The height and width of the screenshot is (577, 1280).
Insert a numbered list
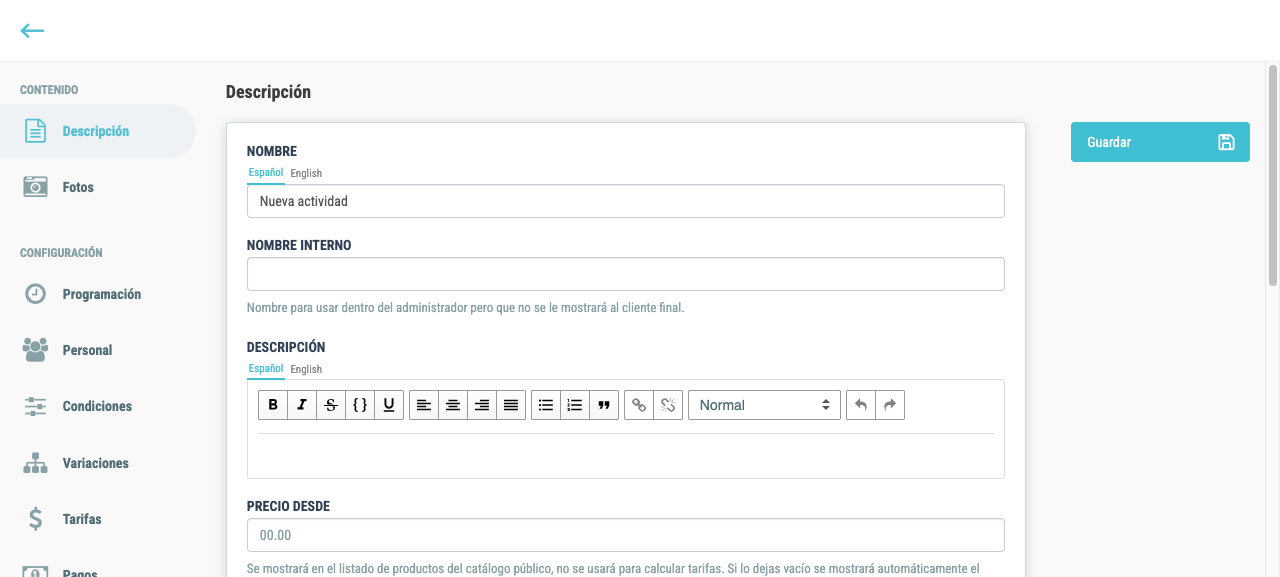[575, 405]
